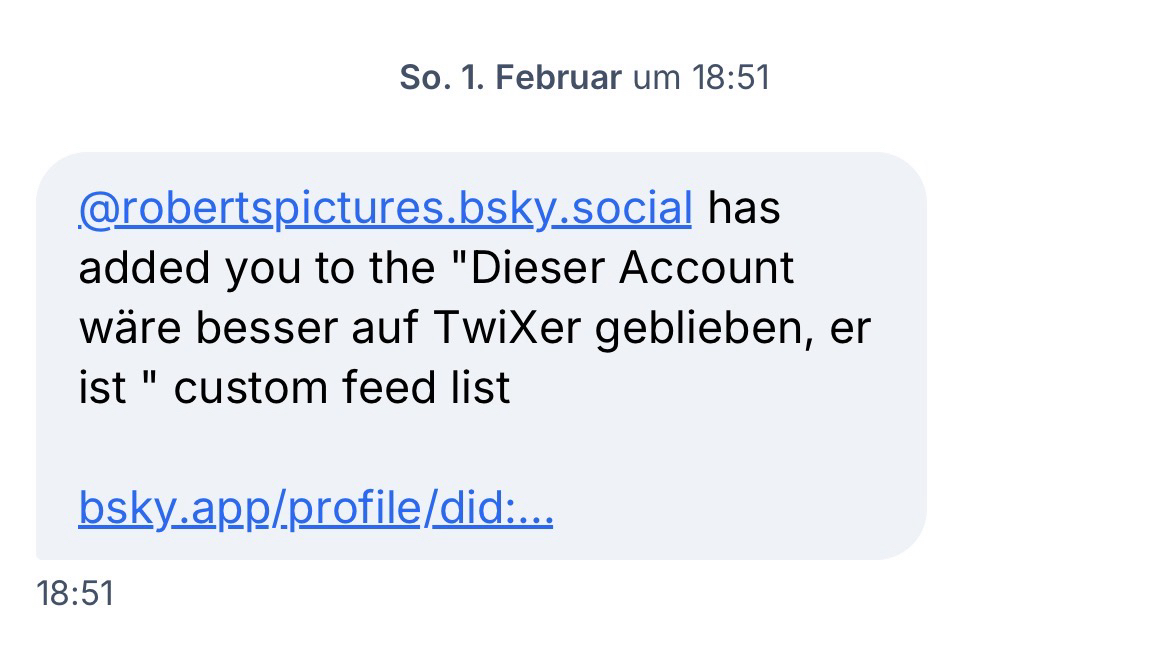Open the @robertspictures.bsky.social mention link
1170x653 pixels.
coord(384,208)
